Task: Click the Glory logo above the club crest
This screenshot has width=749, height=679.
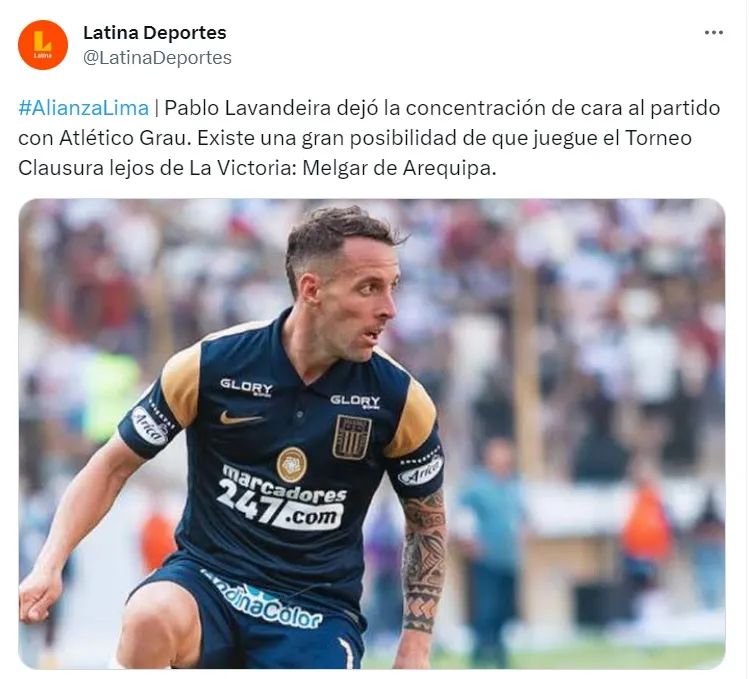Action: pos(355,401)
